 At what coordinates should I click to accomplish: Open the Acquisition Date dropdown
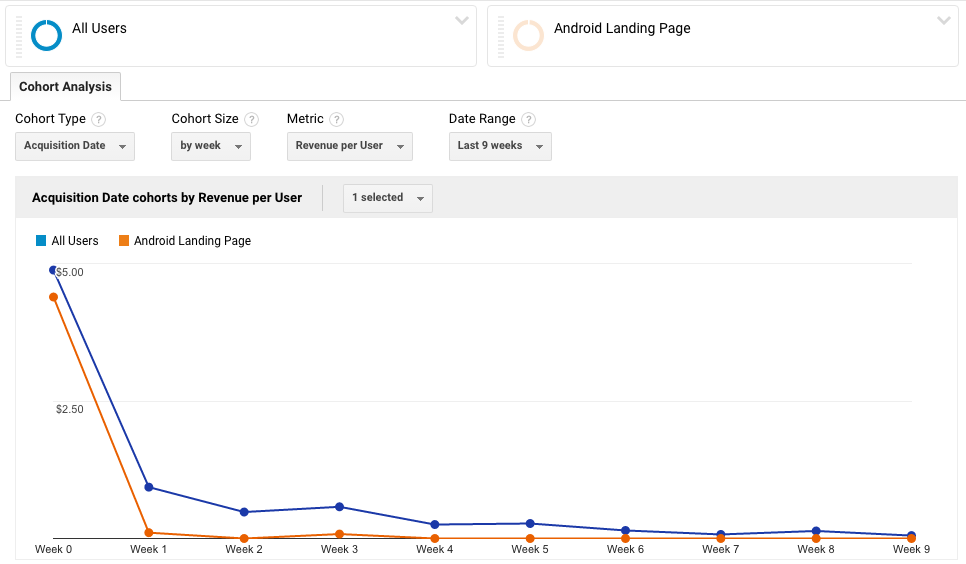point(75,146)
